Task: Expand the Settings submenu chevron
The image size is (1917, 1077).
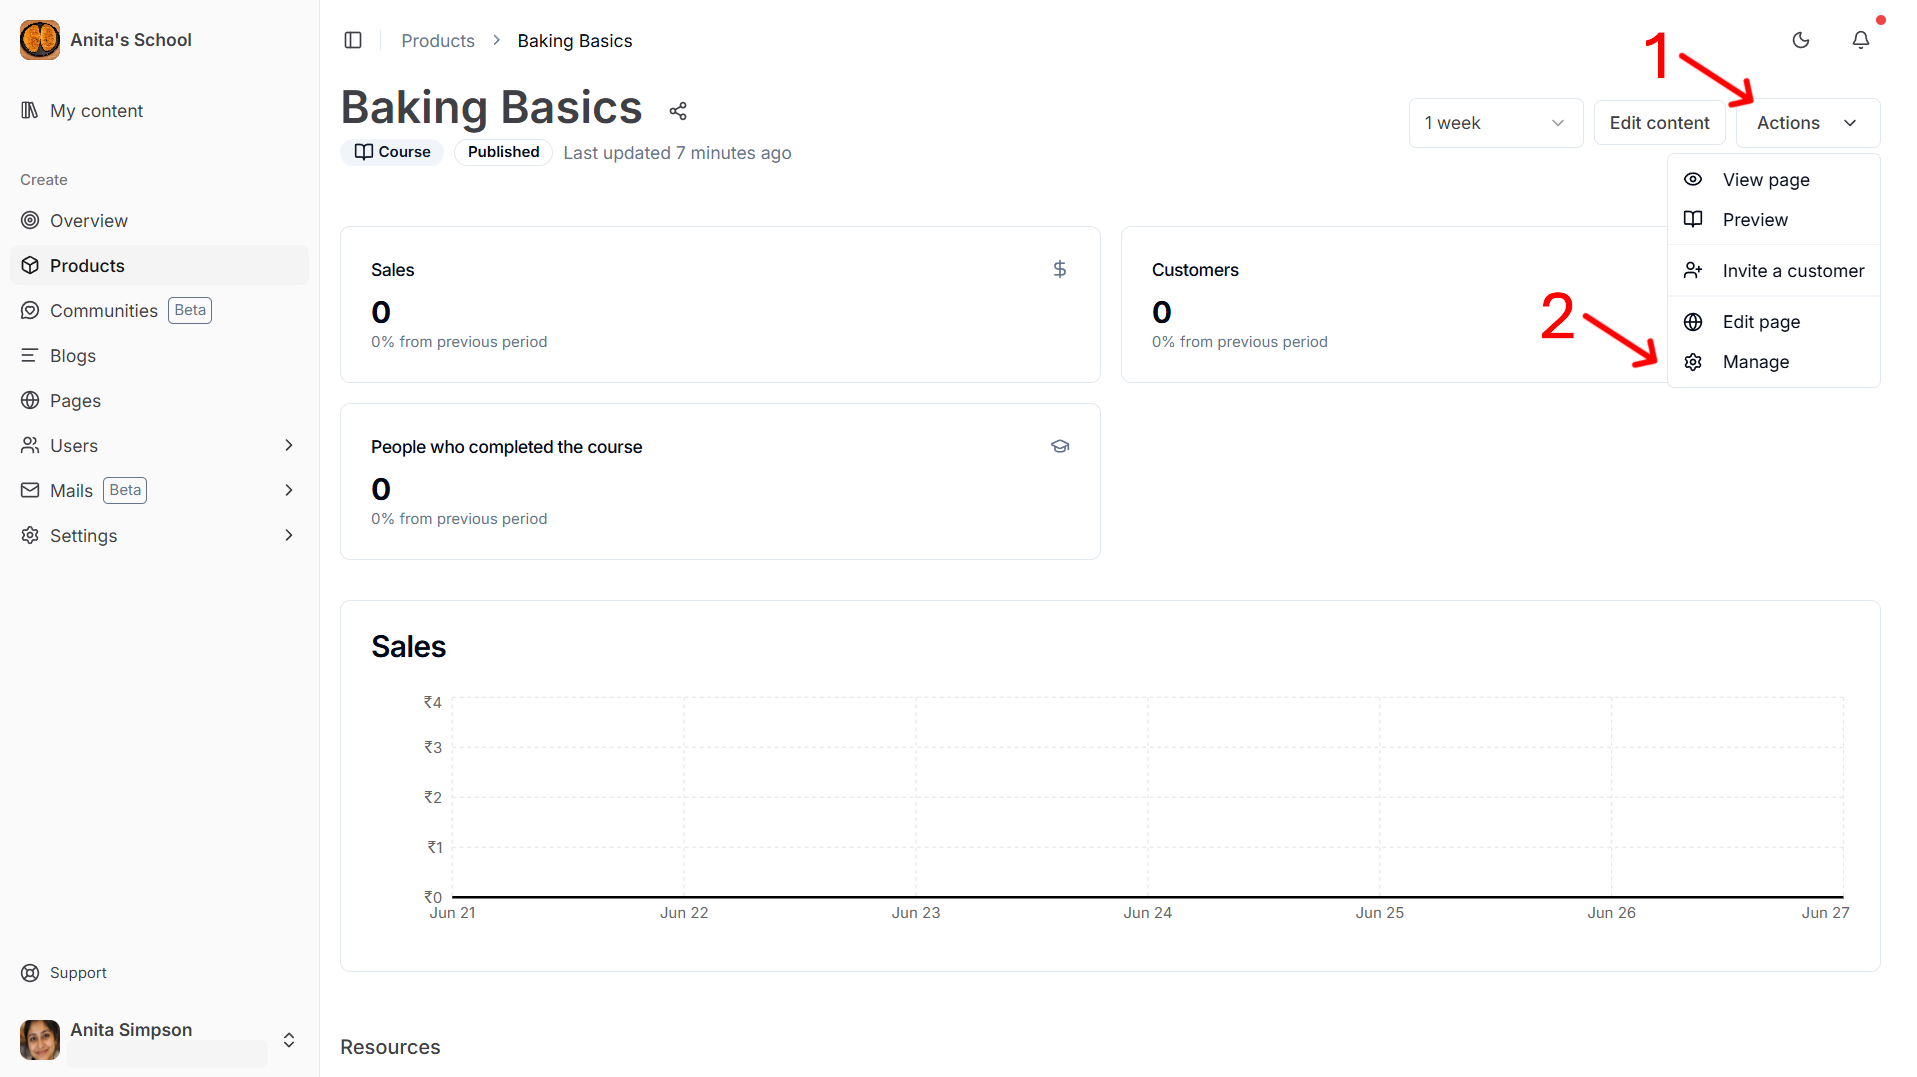Action: [289, 535]
